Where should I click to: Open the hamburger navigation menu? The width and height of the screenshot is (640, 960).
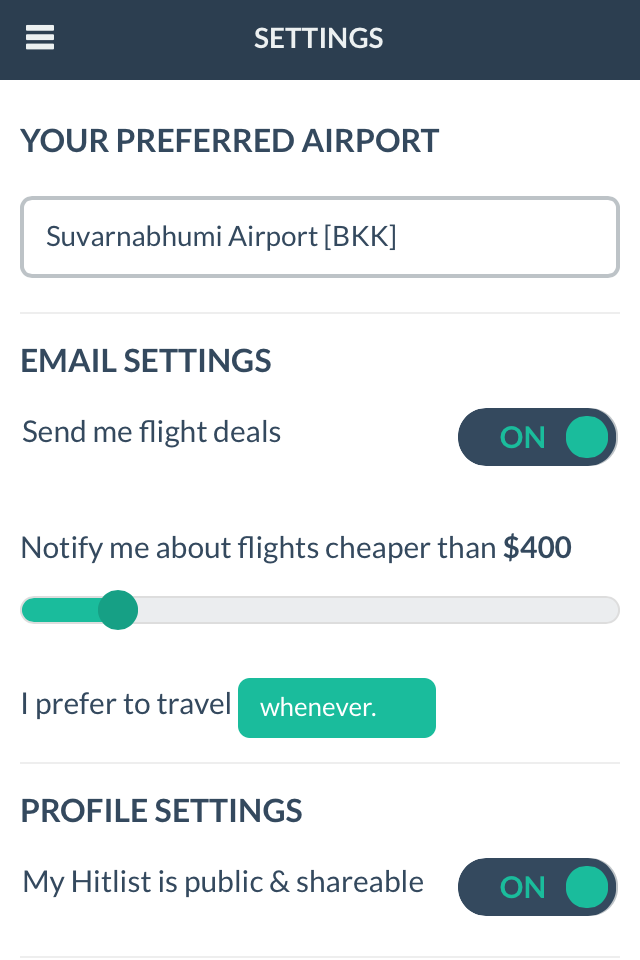pos(40,38)
